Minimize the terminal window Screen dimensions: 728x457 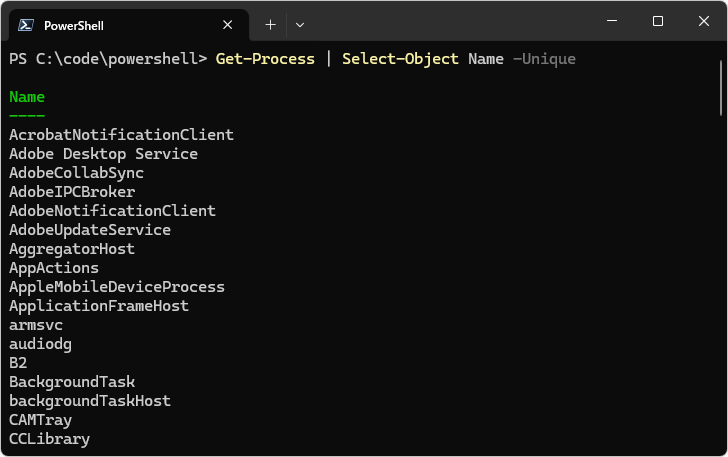tap(612, 21)
